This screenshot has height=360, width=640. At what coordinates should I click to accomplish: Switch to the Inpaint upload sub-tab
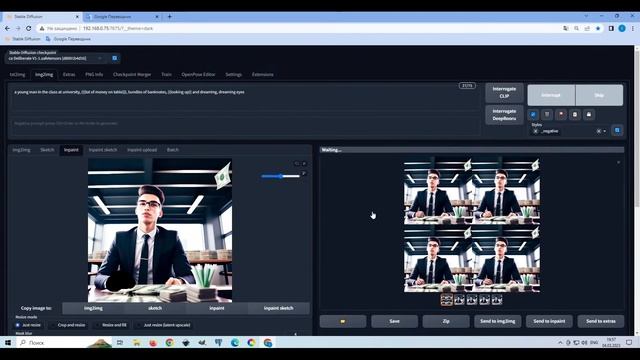point(142,150)
